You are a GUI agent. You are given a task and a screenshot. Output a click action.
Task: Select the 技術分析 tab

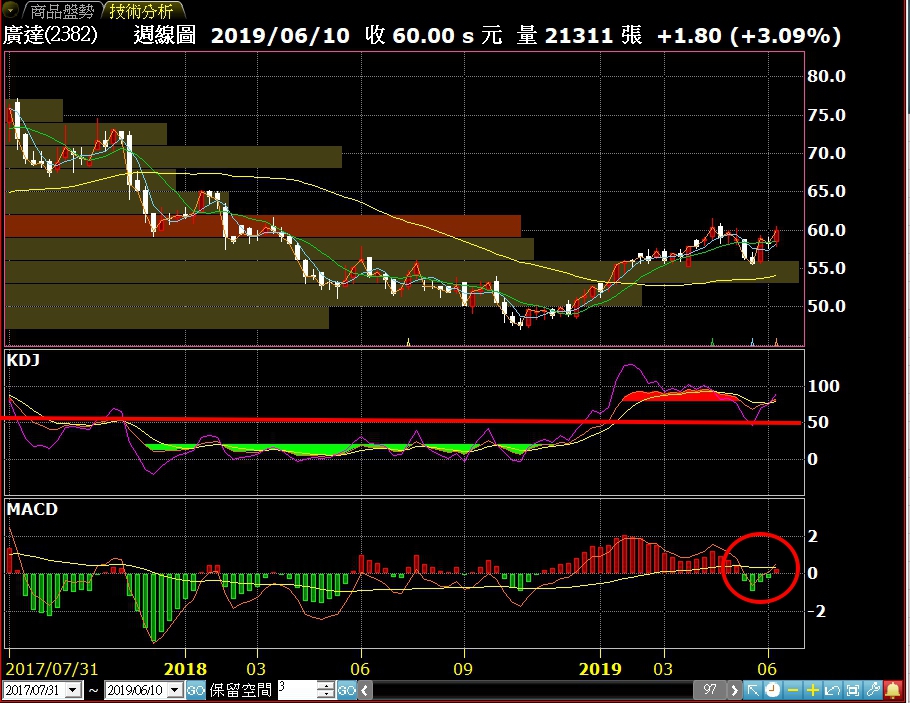pyautogui.click(x=142, y=10)
